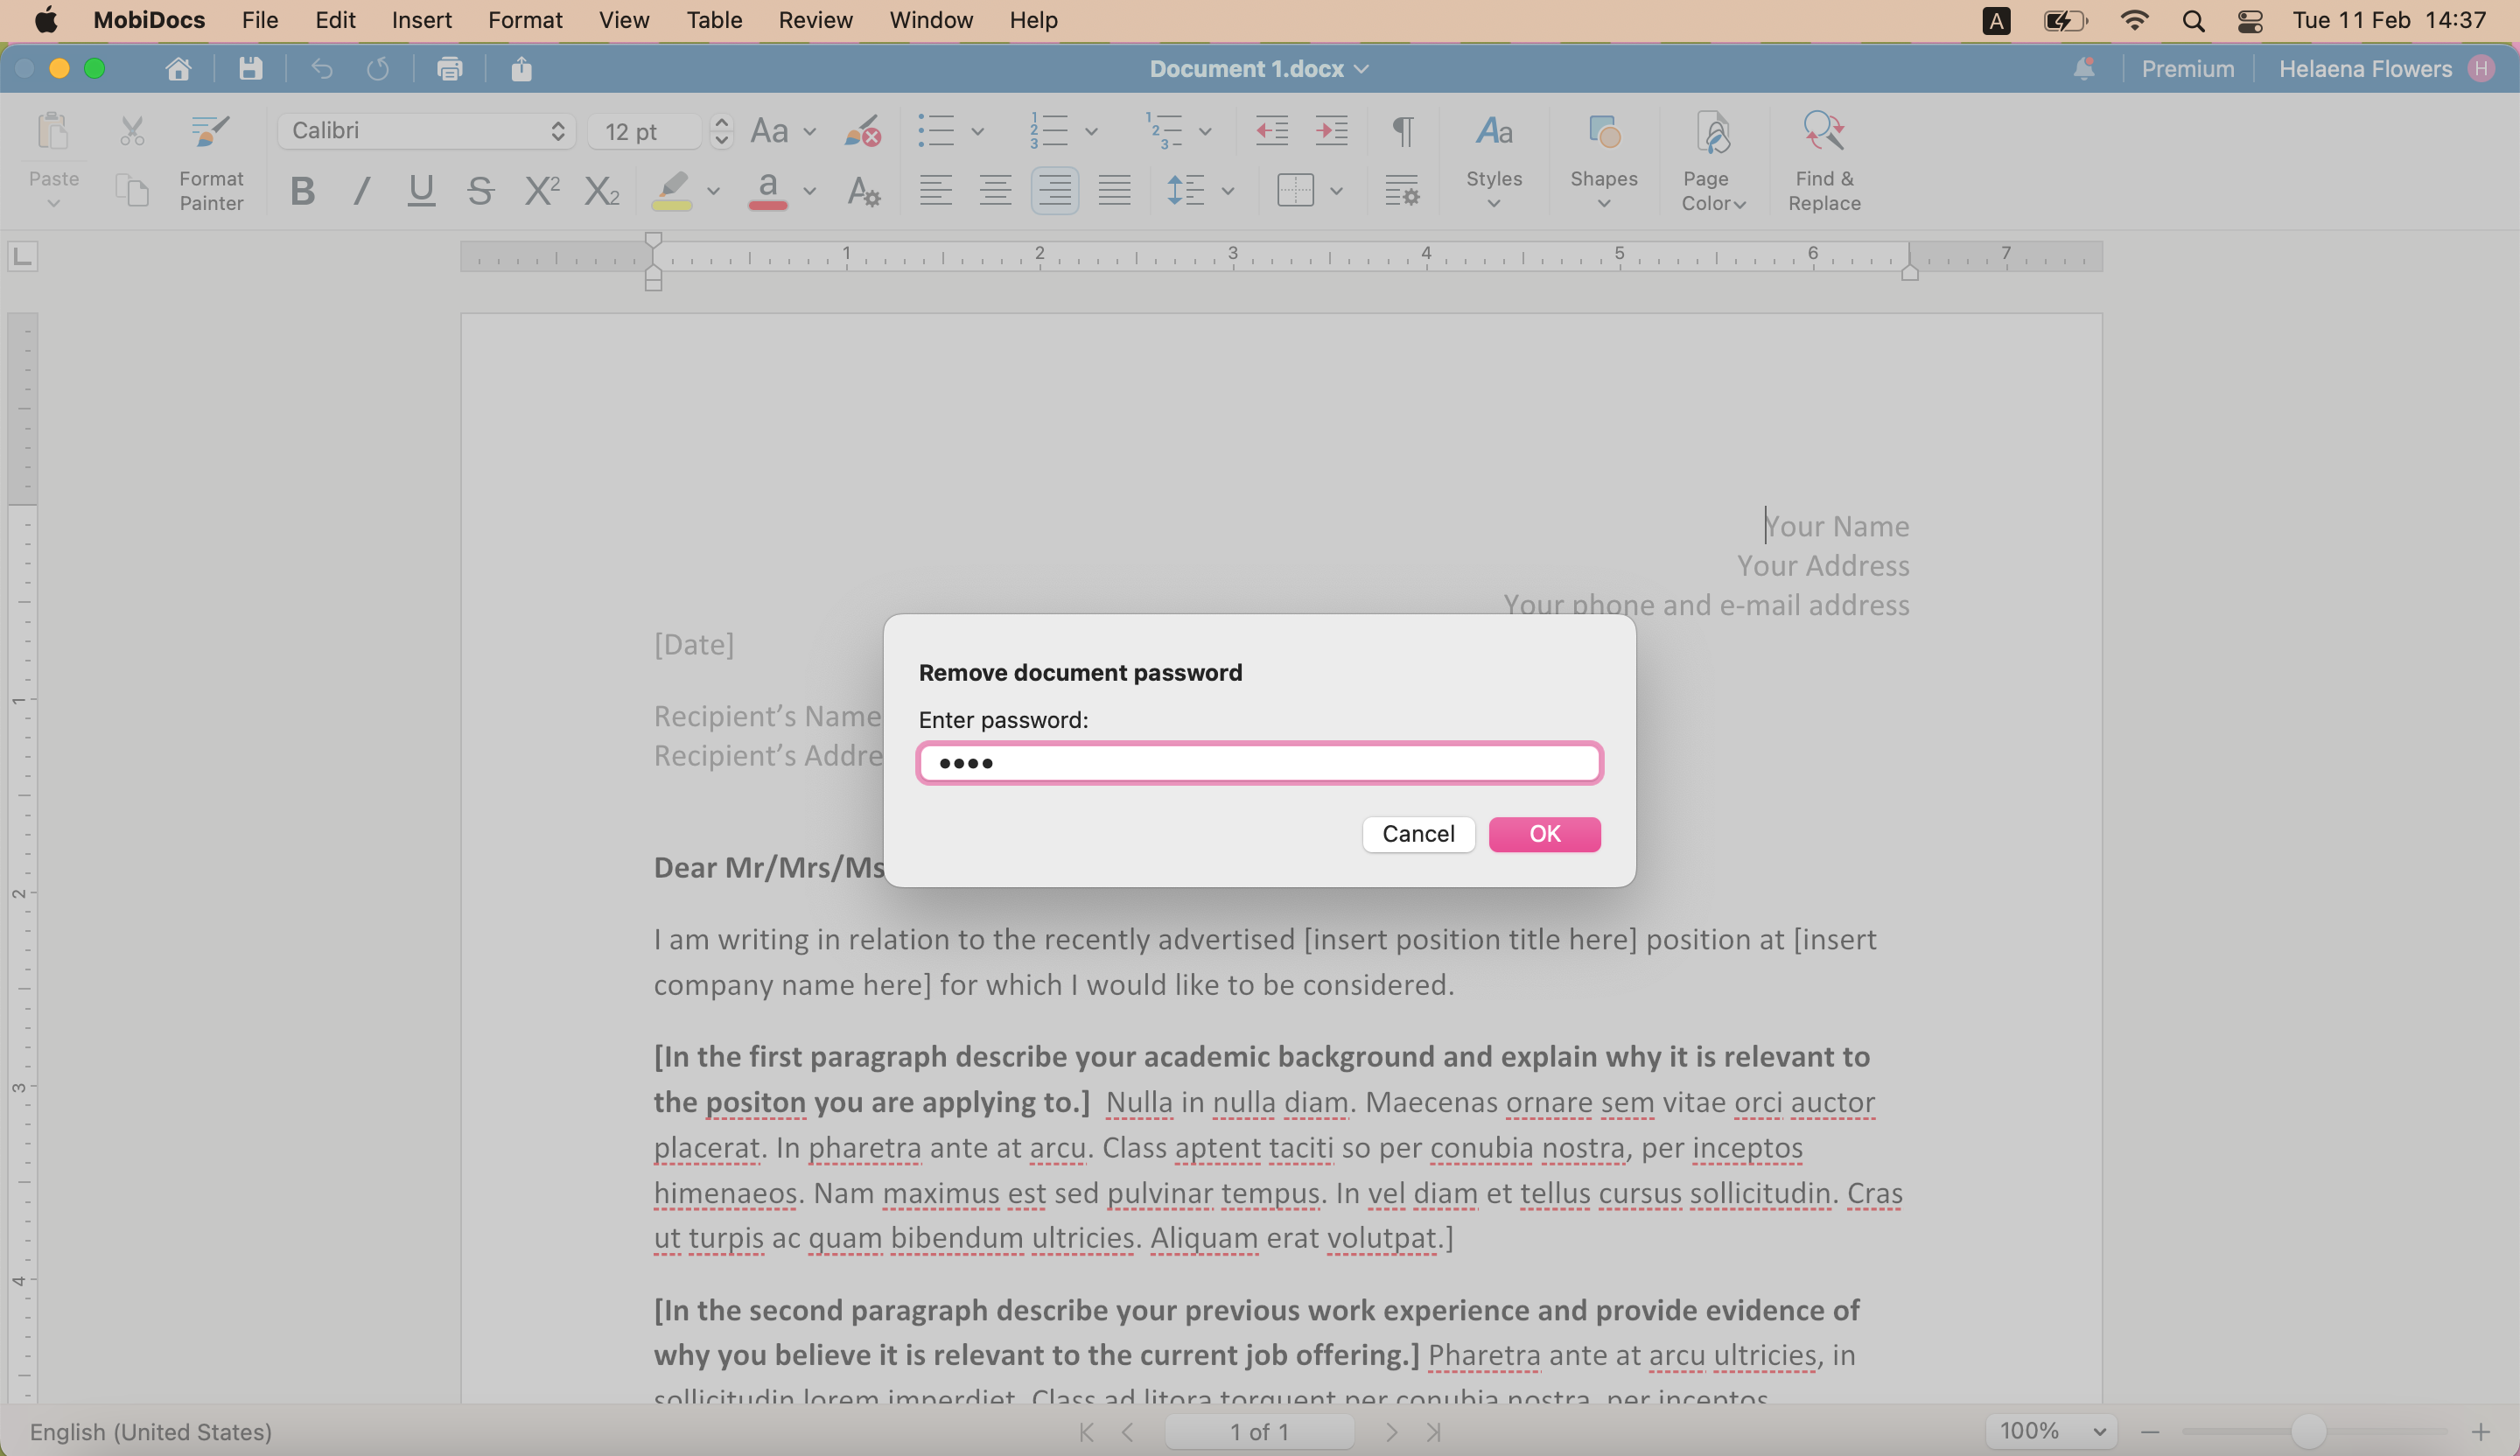Toggle Strikethrough formatting
This screenshot has height=1456, width=2520.
(480, 190)
